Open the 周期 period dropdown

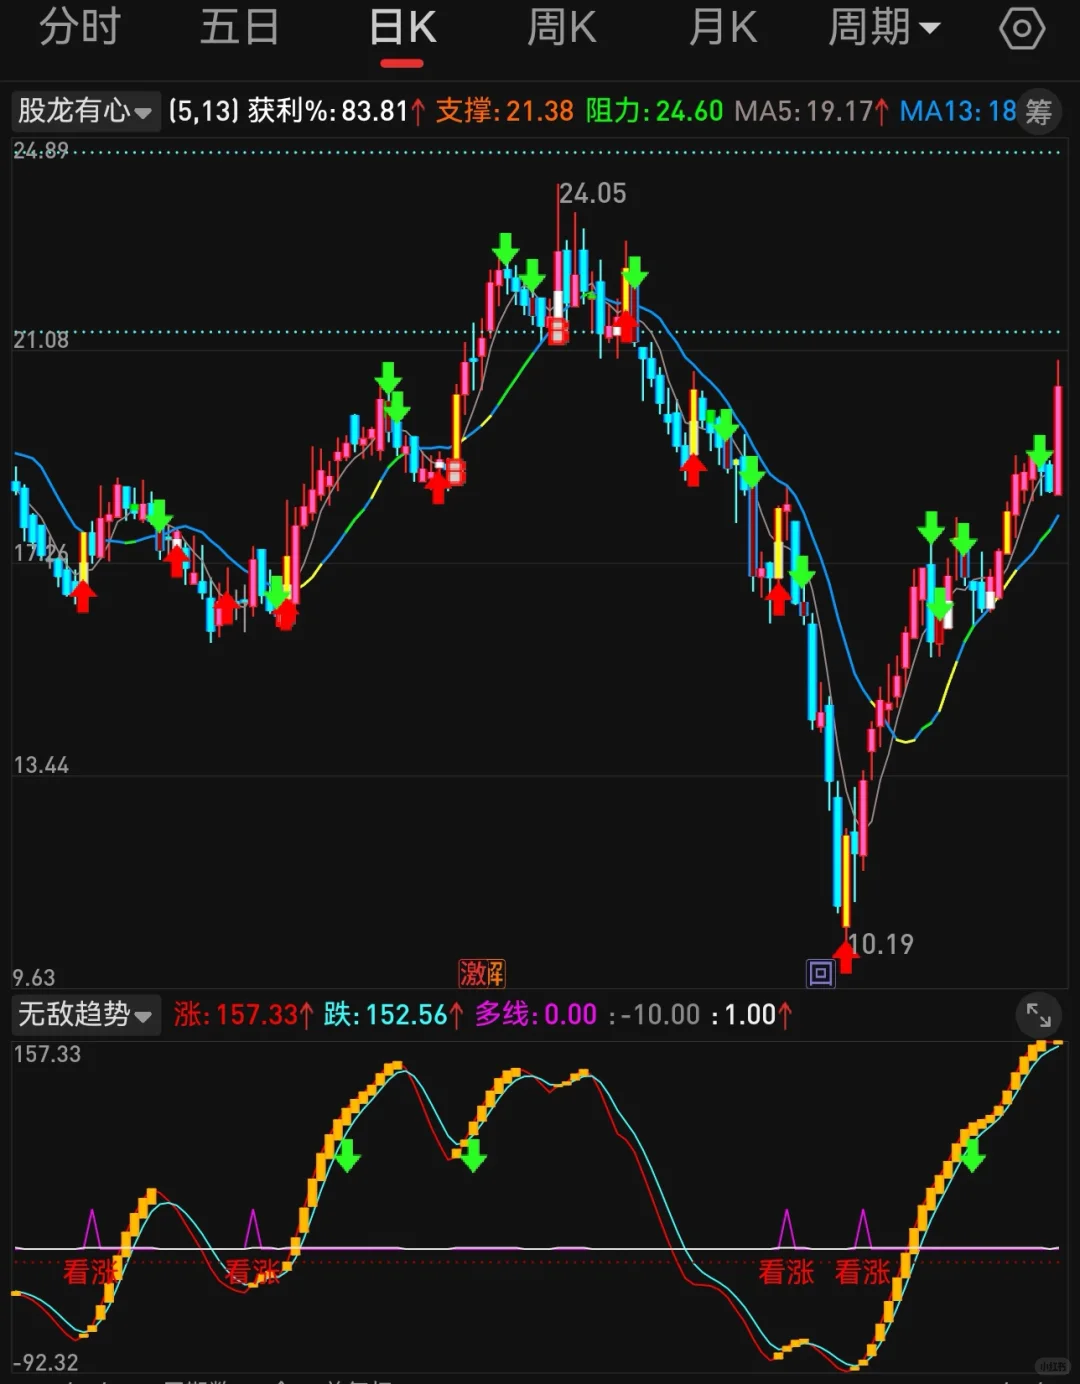click(884, 27)
